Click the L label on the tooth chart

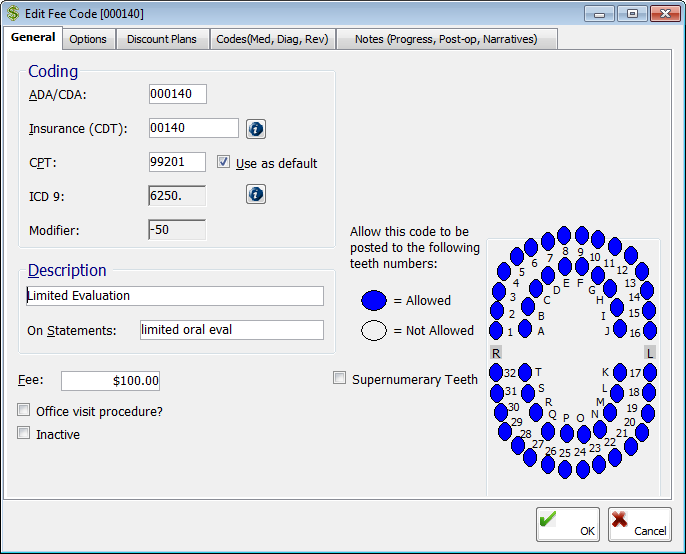point(650,353)
